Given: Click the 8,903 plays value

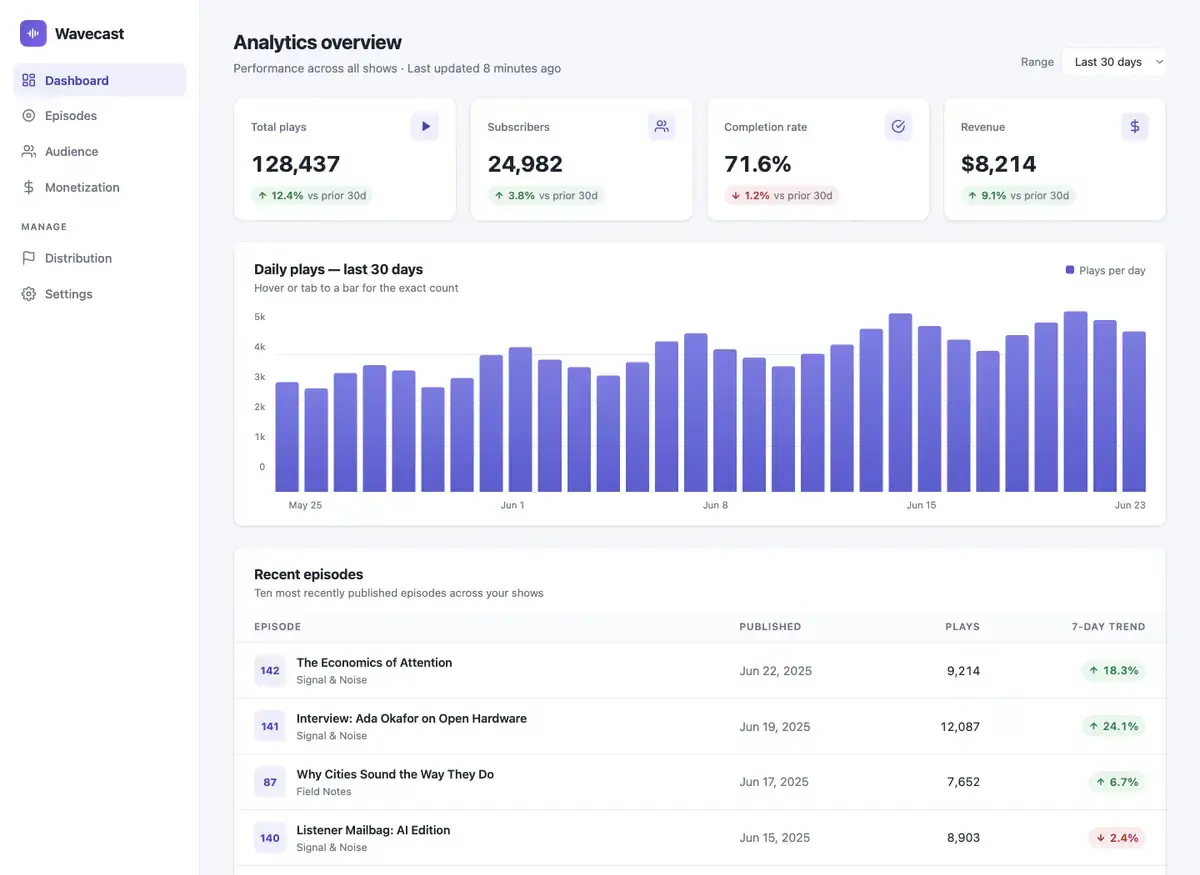Looking at the screenshot, I should [x=963, y=838].
